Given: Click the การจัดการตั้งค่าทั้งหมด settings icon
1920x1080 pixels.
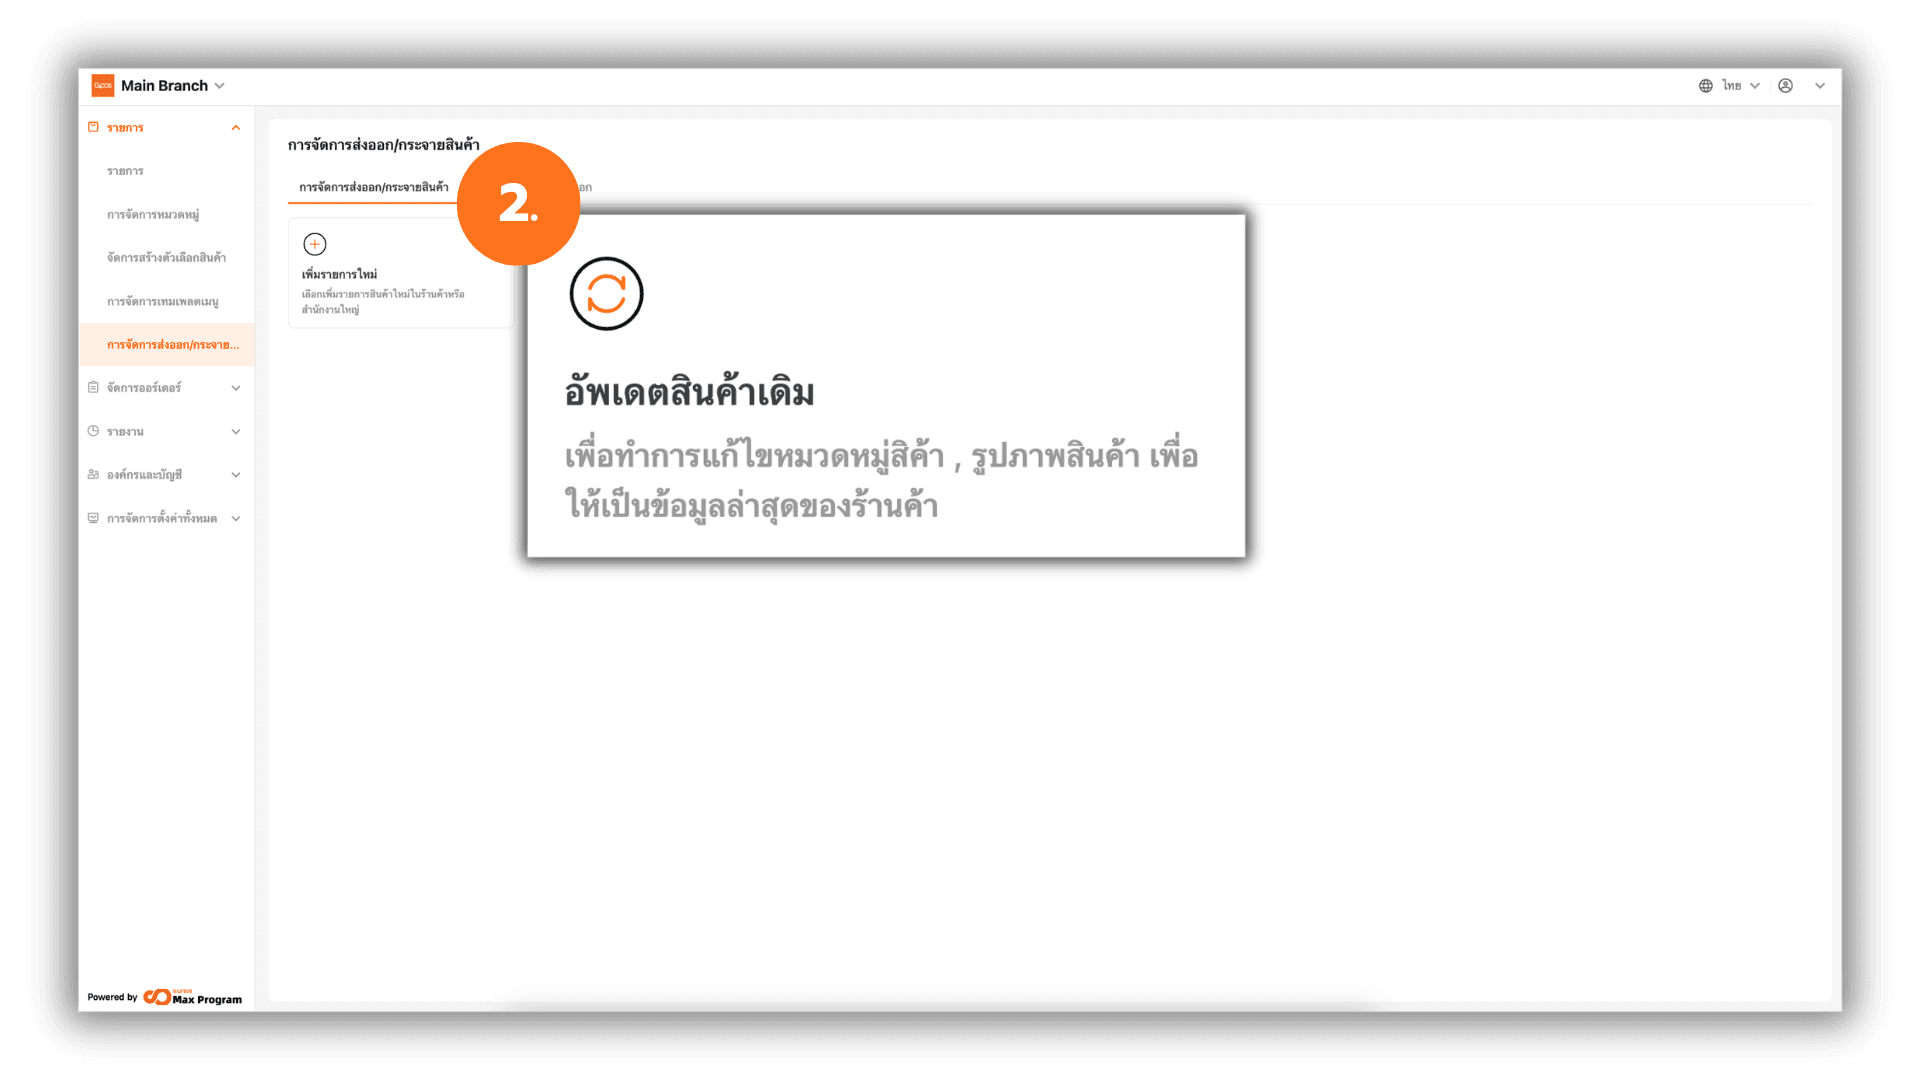Looking at the screenshot, I should pyautogui.click(x=93, y=518).
